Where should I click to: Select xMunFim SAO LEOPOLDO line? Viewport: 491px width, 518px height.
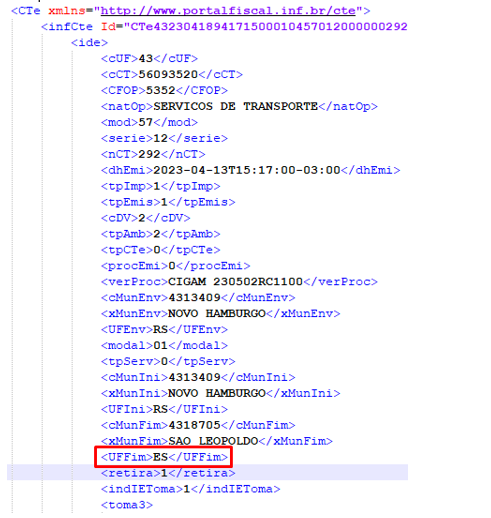pos(217,441)
